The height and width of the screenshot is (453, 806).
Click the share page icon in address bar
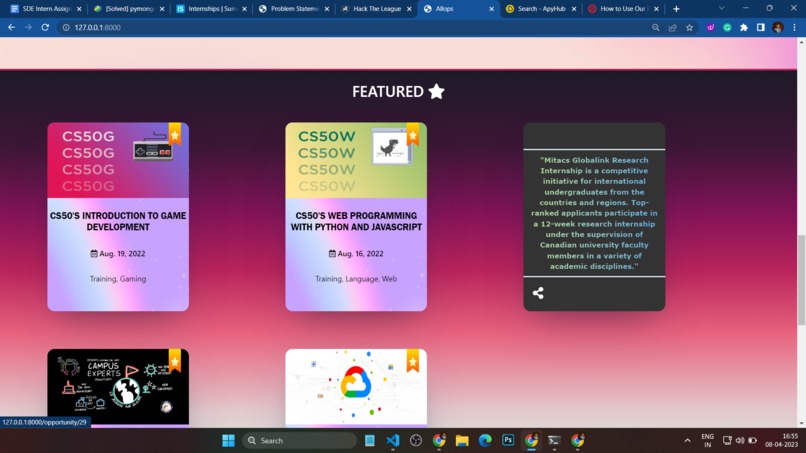(672, 27)
